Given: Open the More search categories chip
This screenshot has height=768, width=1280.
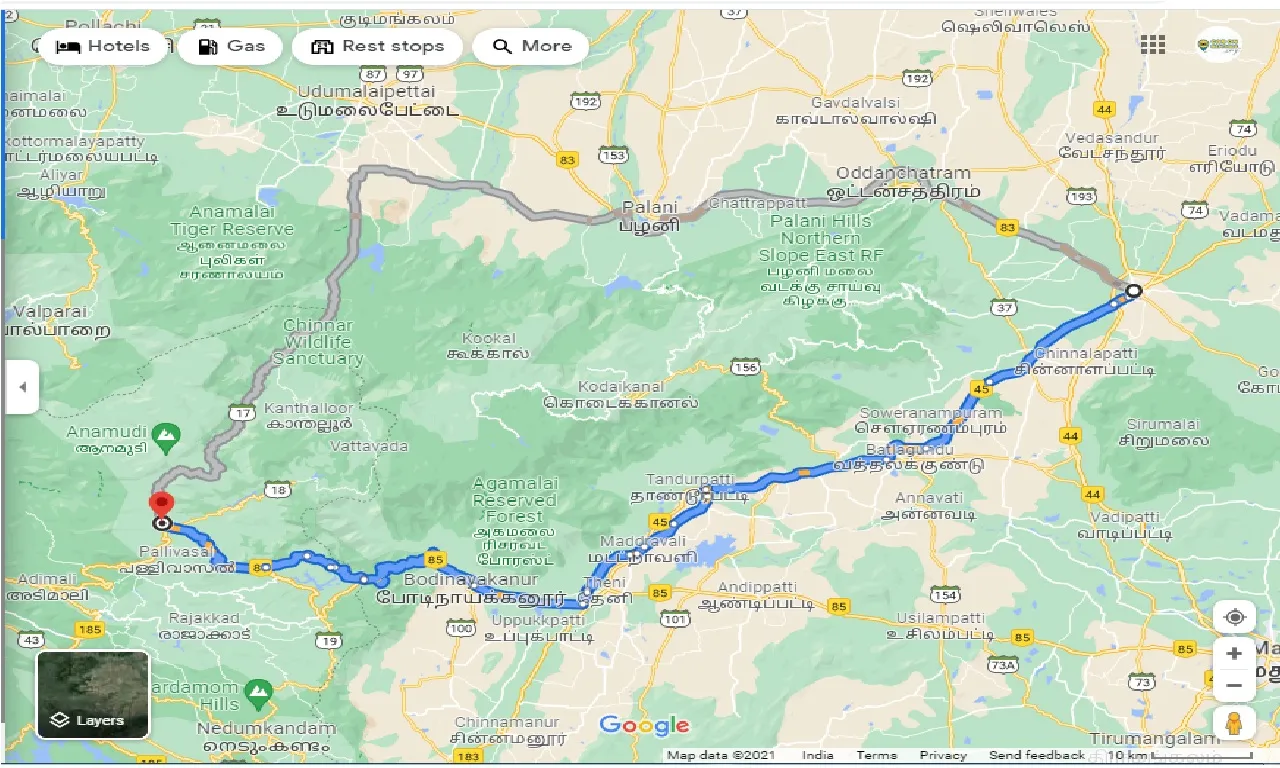Looking at the screenshot, I should [x=534, y=46].
